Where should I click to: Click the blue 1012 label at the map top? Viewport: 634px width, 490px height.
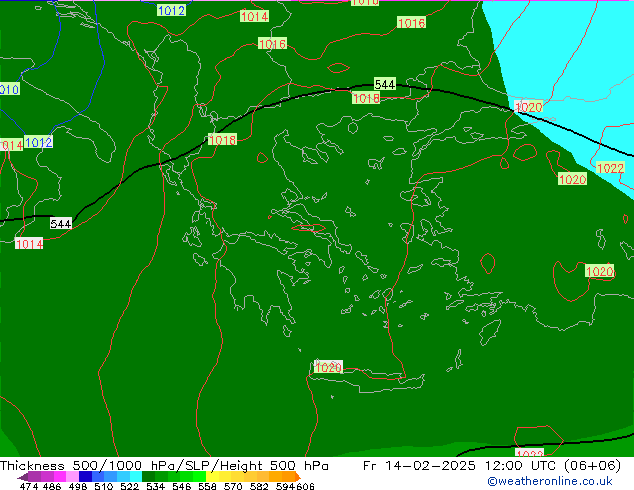point(171,11)
